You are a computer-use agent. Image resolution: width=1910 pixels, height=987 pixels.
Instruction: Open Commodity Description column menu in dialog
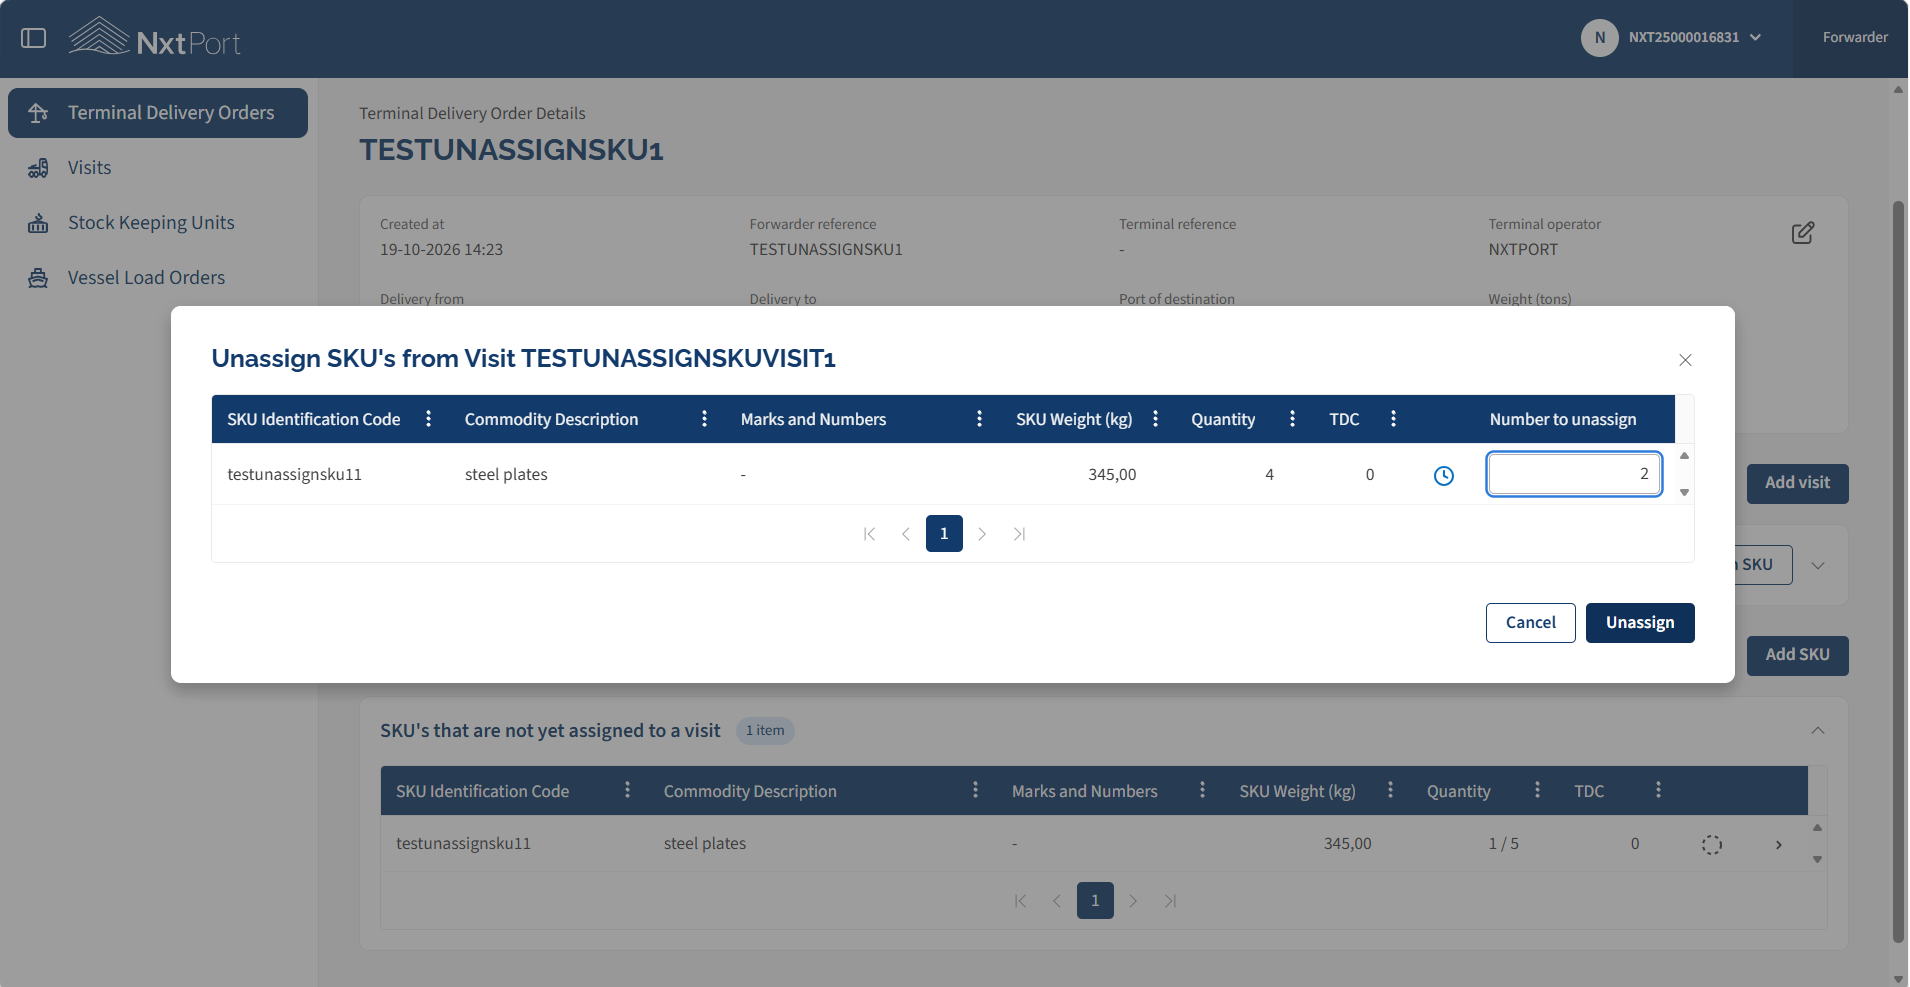click(704, 419)
